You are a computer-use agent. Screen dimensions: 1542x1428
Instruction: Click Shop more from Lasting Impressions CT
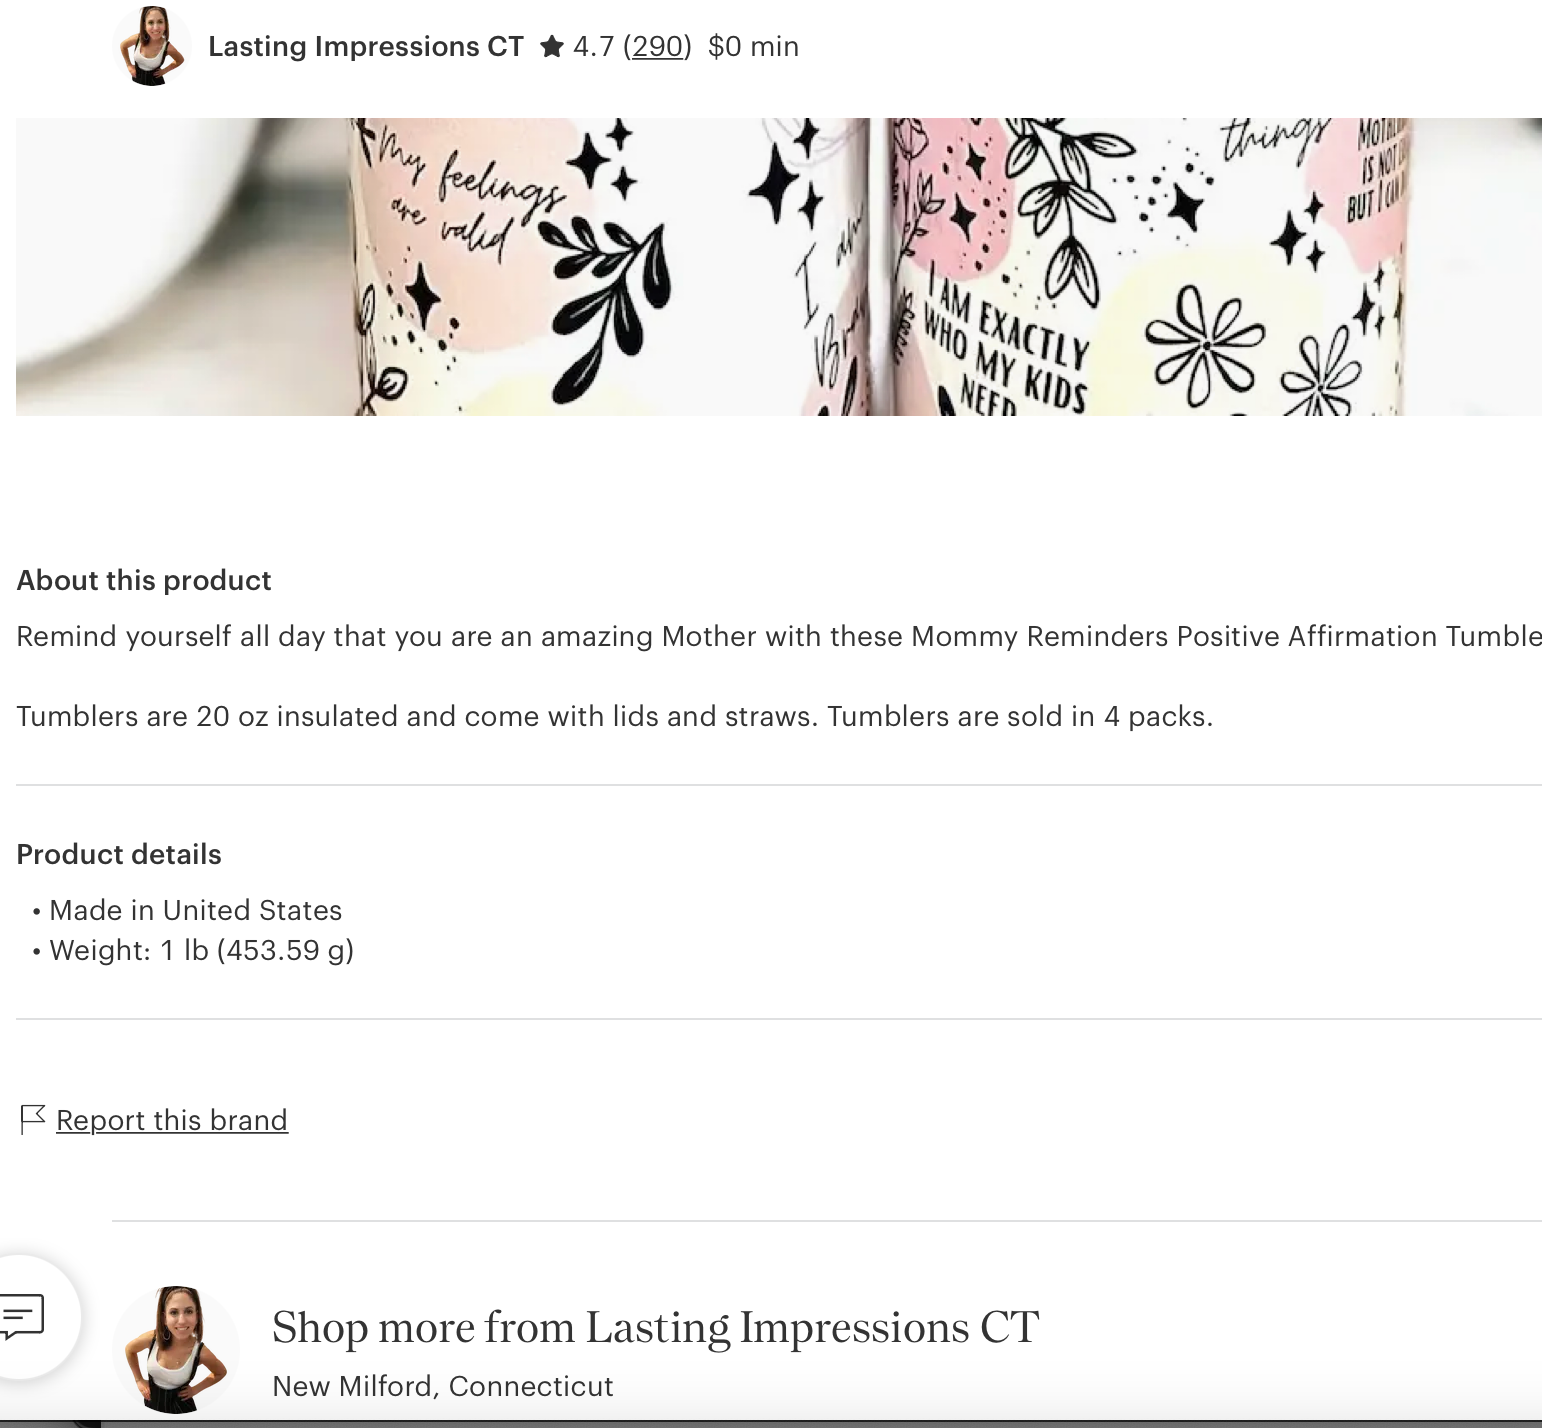656,1328
